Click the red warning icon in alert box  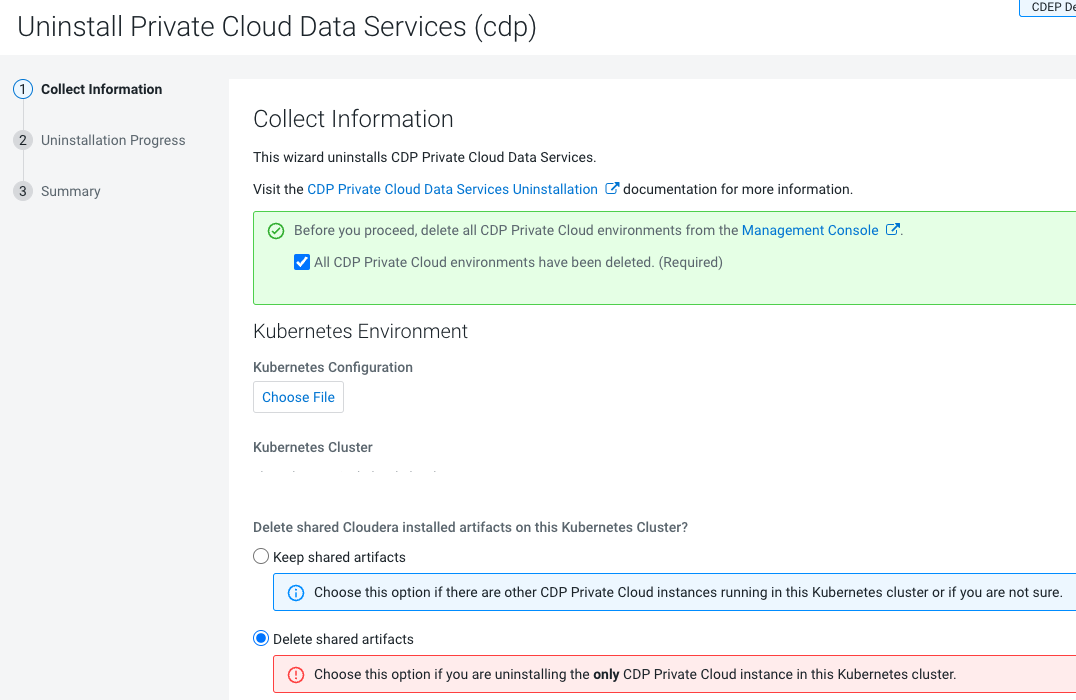296,675
